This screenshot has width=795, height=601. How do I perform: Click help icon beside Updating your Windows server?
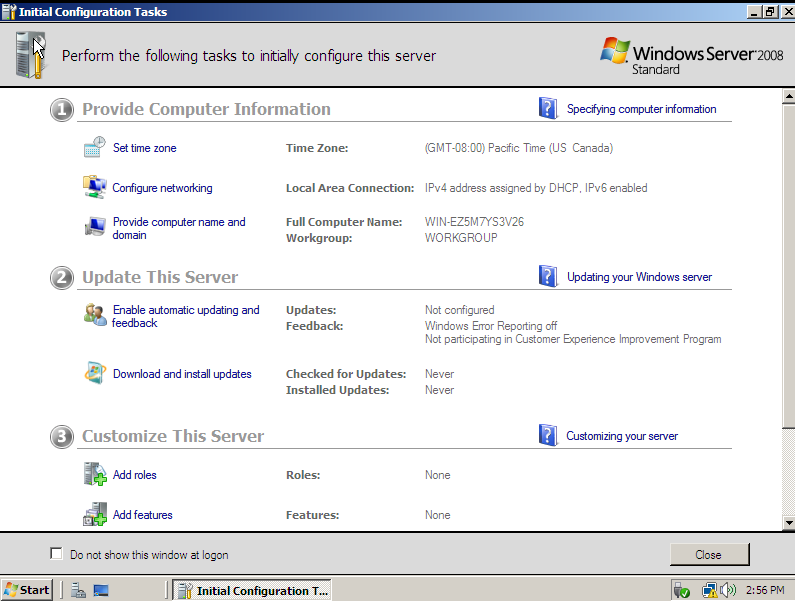click(x=548, y=276)
